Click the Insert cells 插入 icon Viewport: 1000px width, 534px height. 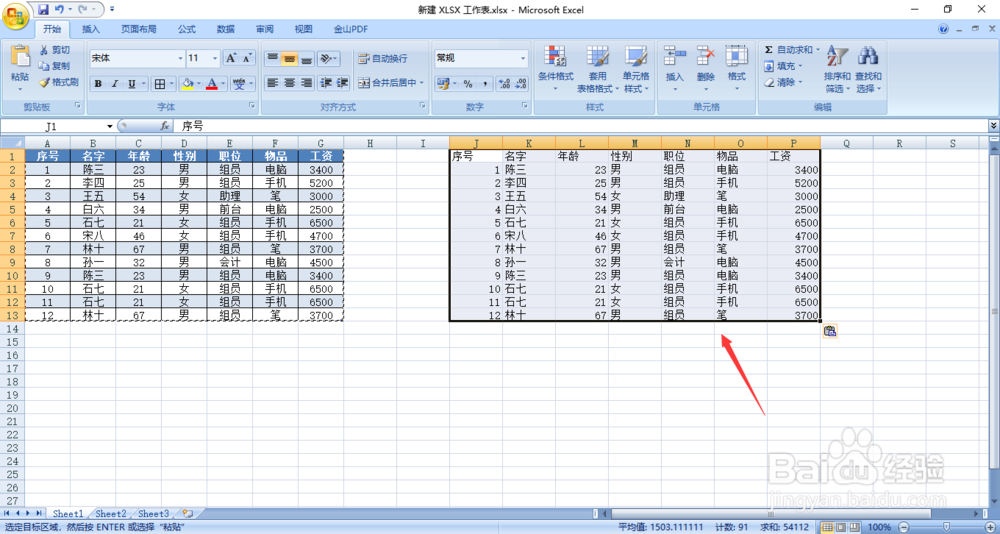tap(675, 56)
